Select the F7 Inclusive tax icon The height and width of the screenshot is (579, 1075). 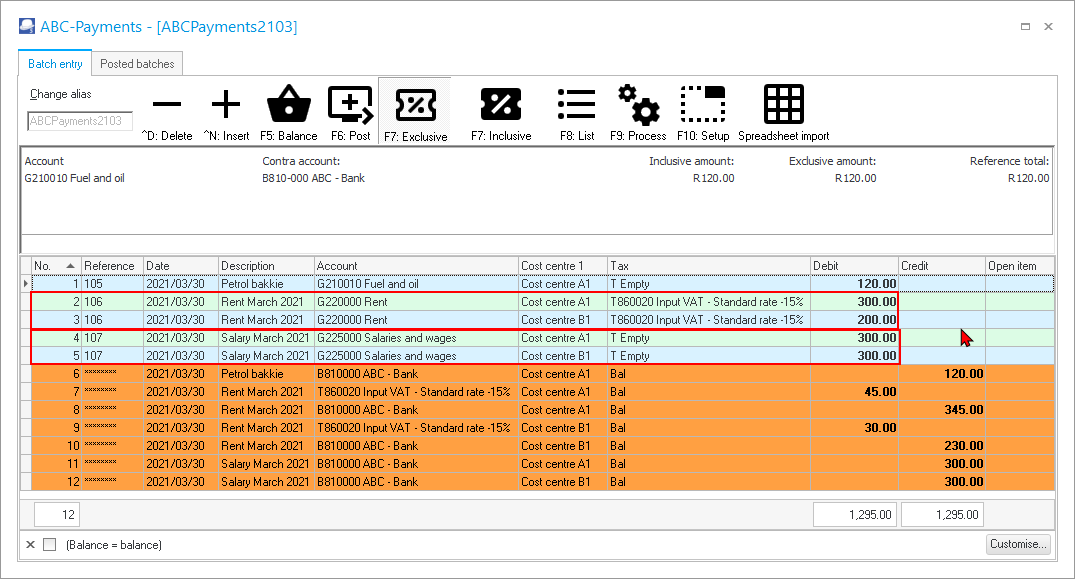click(501, 105)
